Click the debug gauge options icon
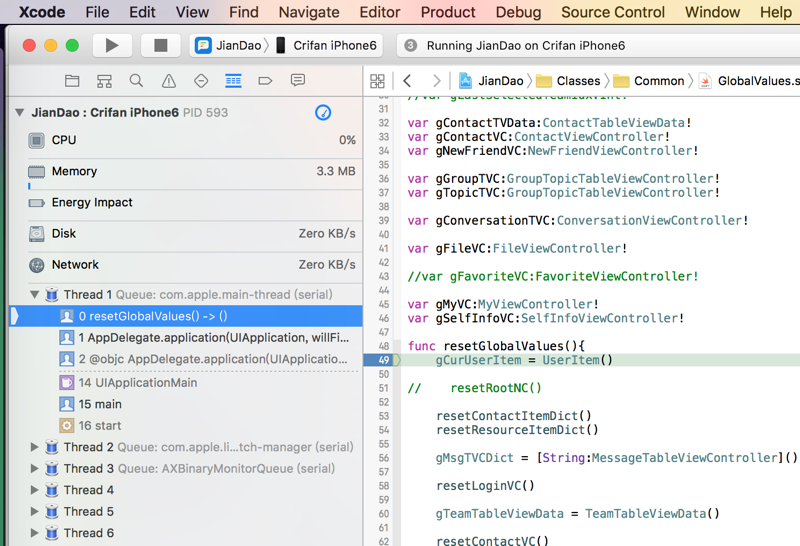The width and height of the screenshot is (800, 546). [x=323, y=112]
